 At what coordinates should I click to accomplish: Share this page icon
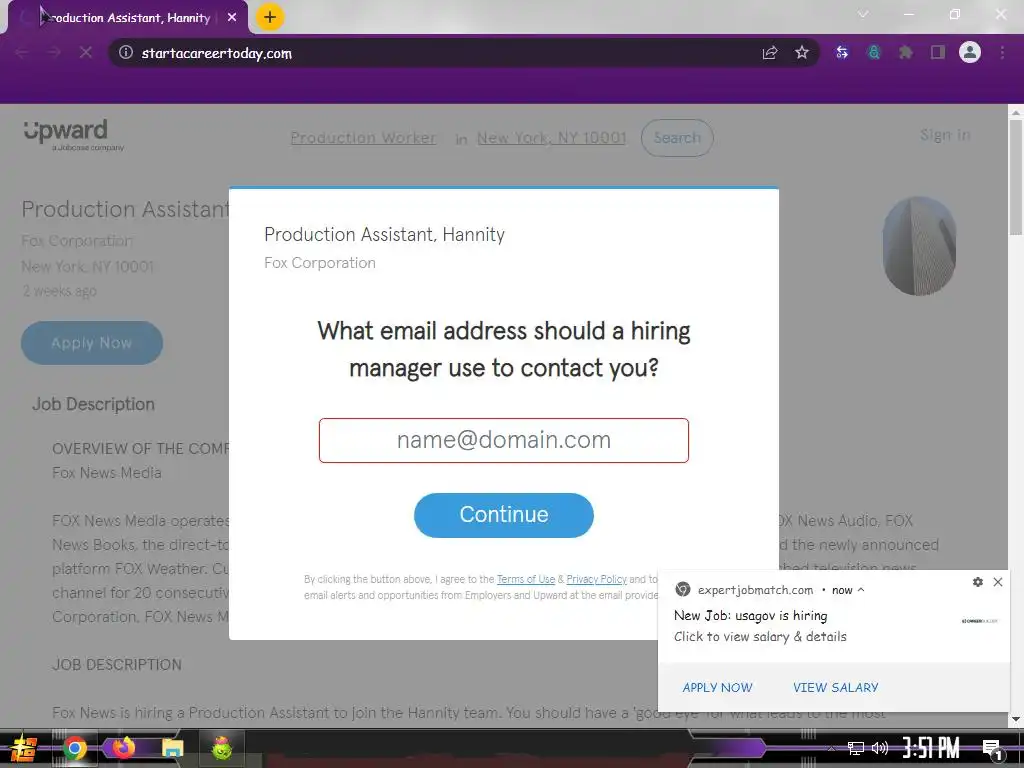770,53
